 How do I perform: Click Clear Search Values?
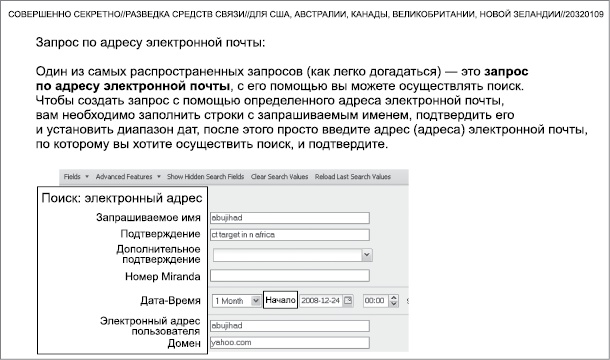pos(279,177)
